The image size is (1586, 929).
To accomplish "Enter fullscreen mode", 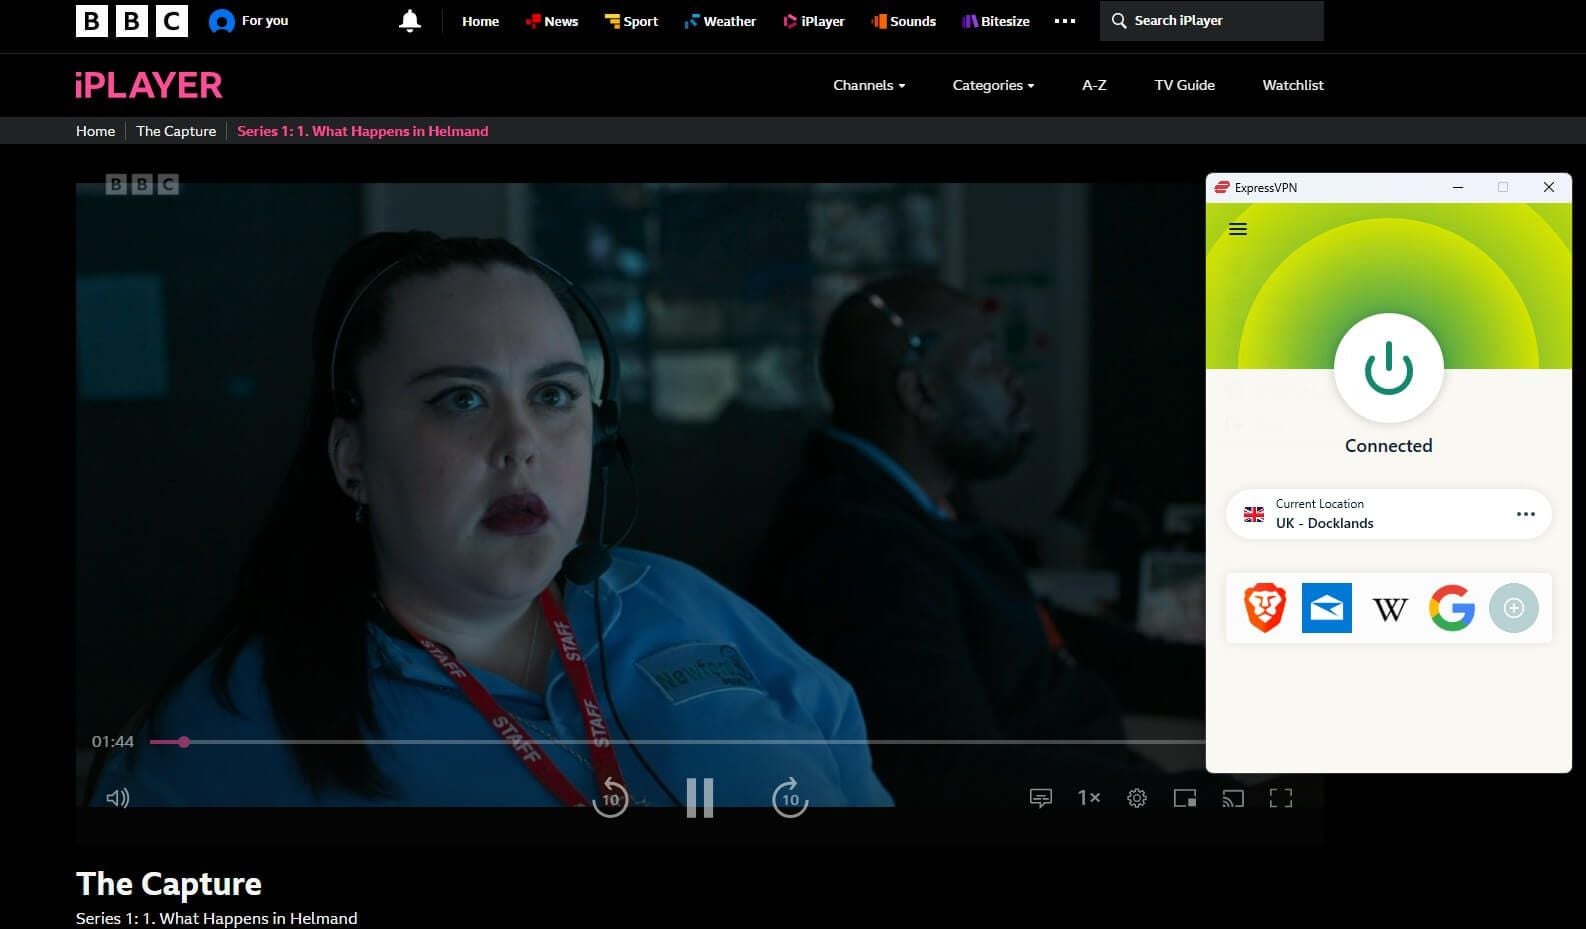I will pos(1281,798).
